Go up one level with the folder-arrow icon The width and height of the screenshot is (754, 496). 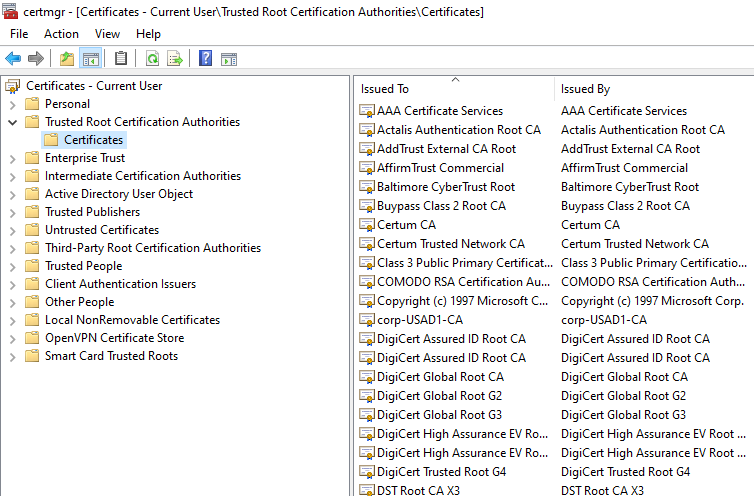click(67, 59)
